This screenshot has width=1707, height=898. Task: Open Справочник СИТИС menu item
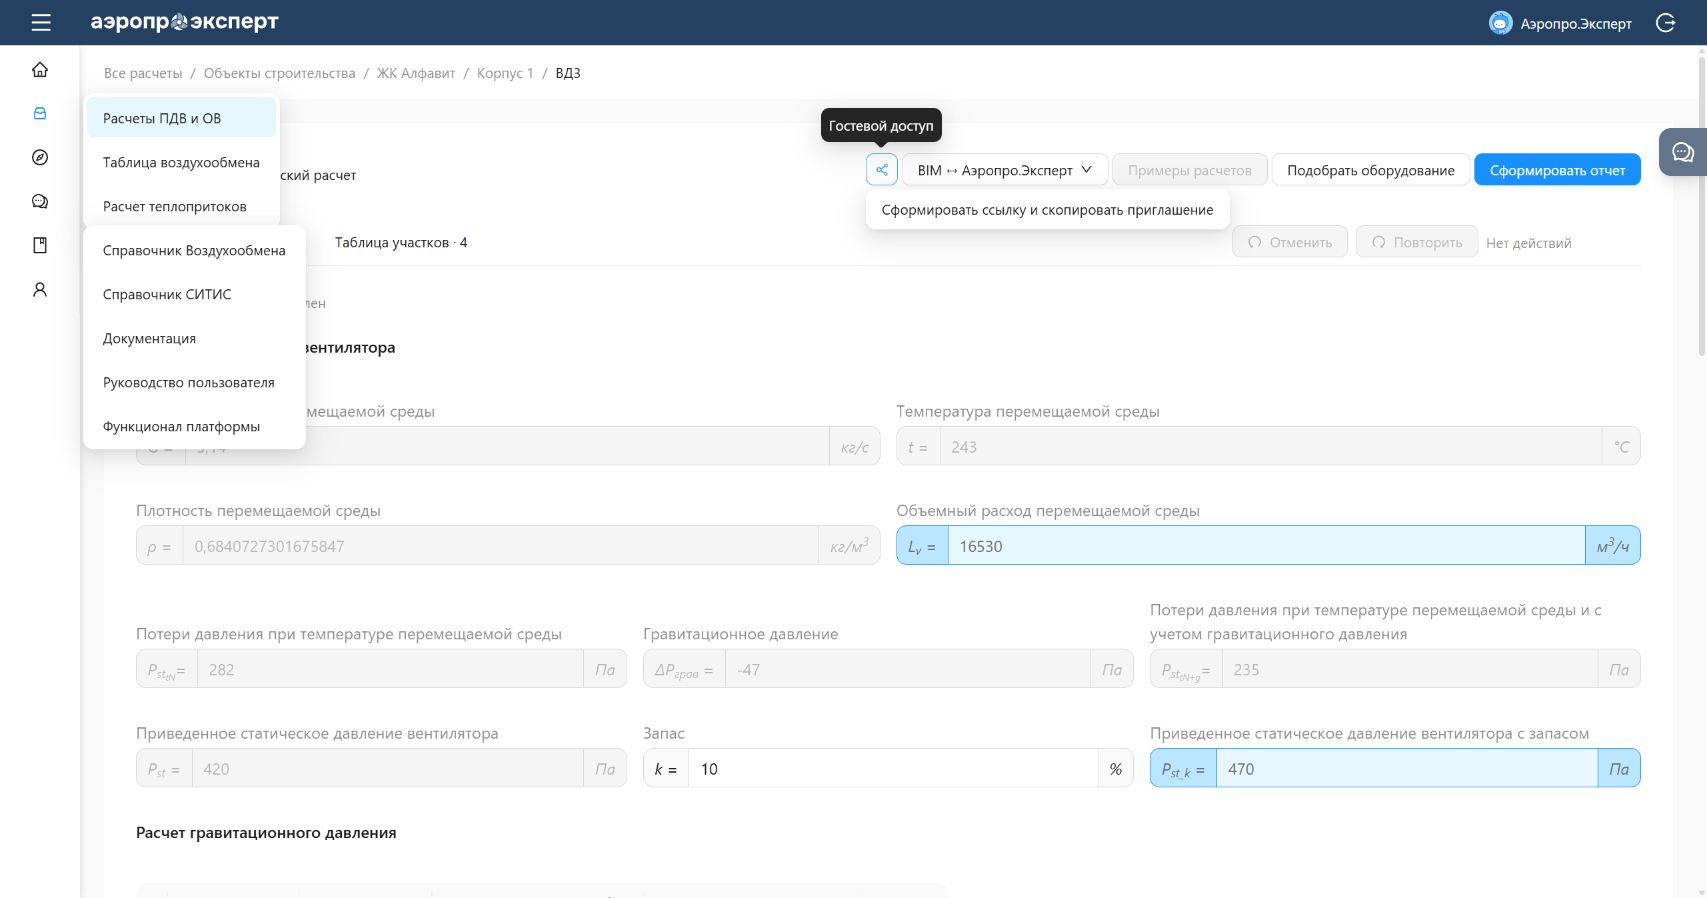(194, 294)
